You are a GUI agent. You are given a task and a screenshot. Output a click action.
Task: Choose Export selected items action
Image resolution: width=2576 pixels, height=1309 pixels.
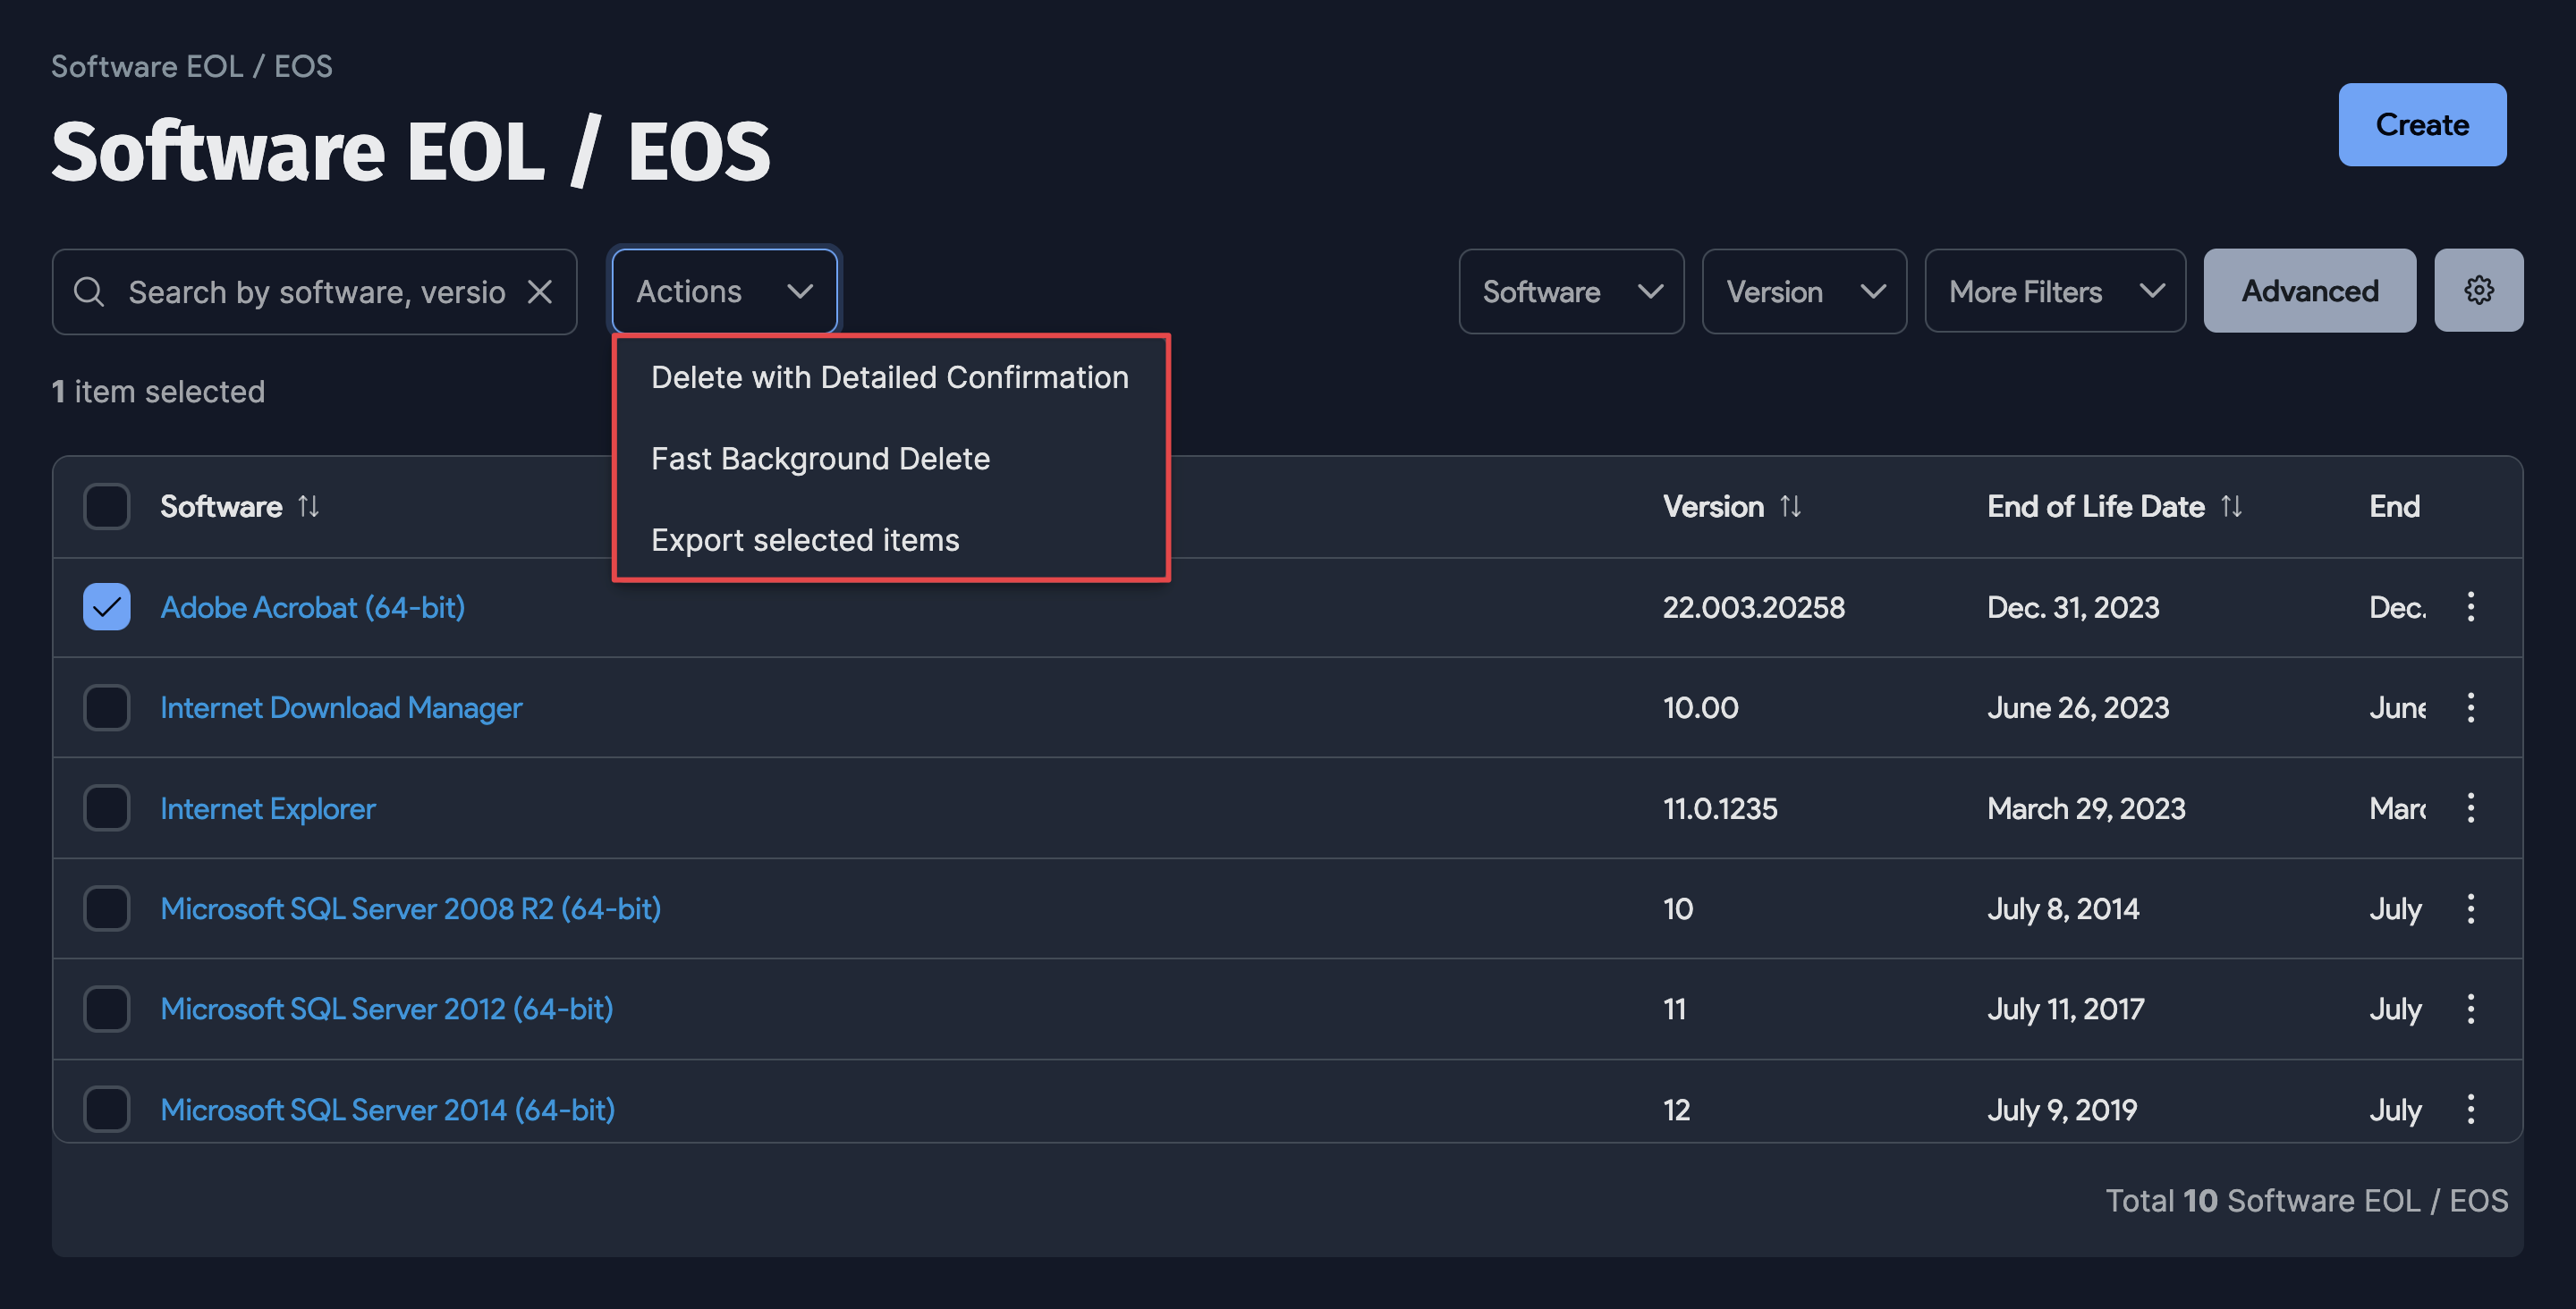(805, 539)
